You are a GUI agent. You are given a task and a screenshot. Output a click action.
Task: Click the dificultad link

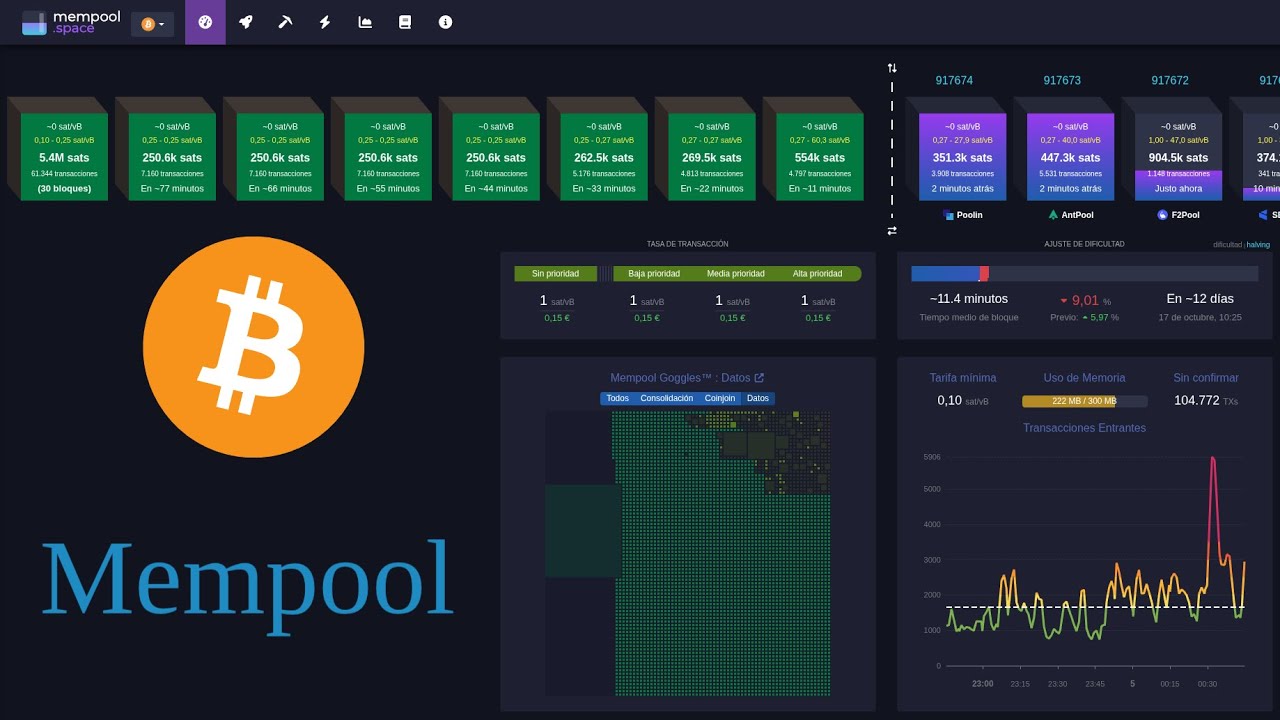click(x=1227, y=244)
